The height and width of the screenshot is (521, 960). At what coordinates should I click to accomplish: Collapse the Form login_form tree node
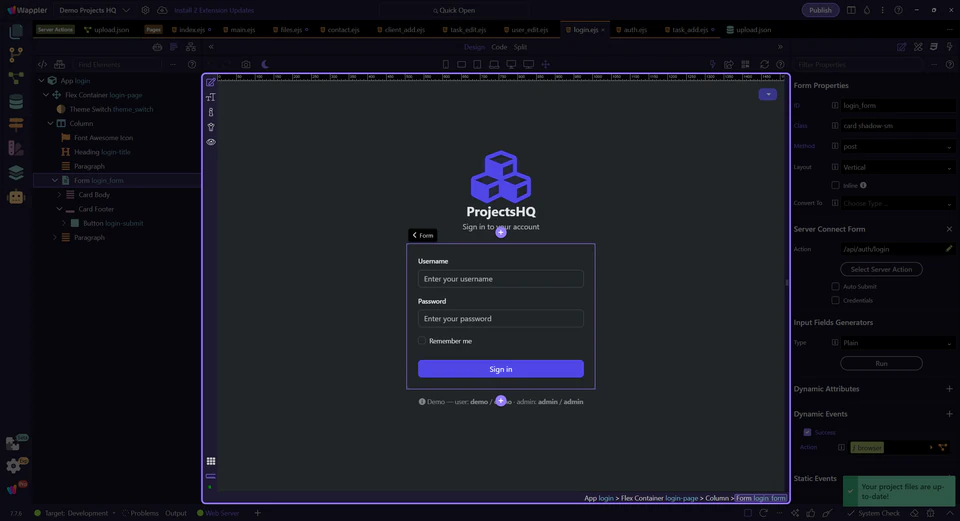[x=55, y=181]
